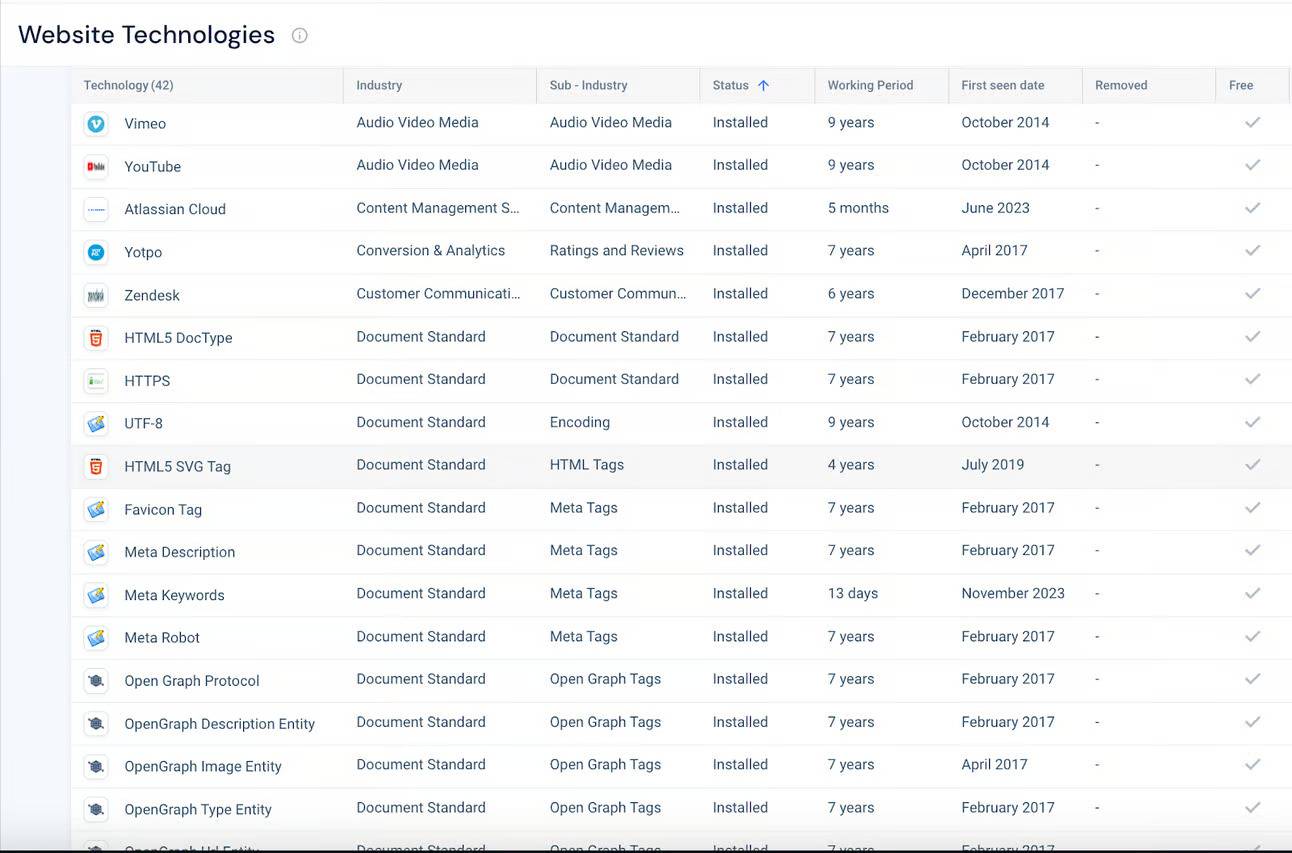Sort by First seen date header
The width and height of the screenshot is (1292, 853).
tap(1002, 85)
